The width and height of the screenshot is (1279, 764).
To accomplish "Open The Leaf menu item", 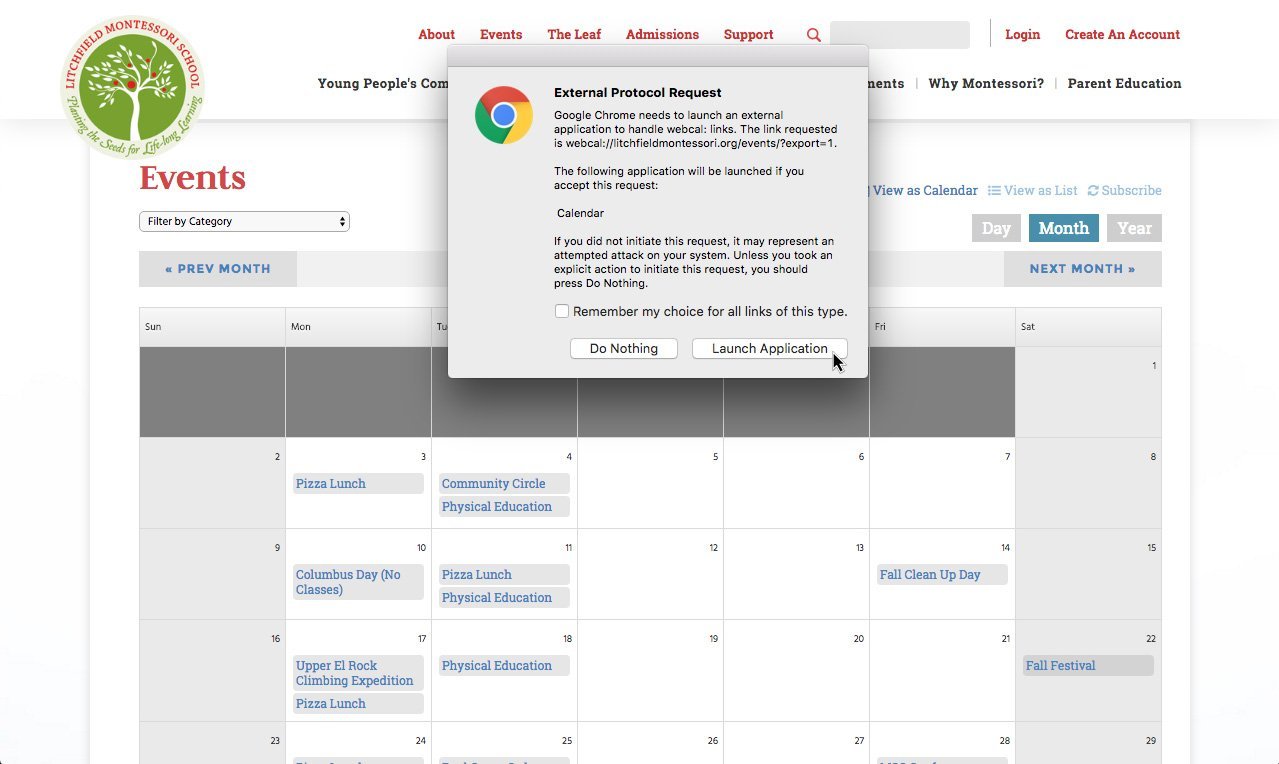I will pyautogui.click(x=574, y=34).
